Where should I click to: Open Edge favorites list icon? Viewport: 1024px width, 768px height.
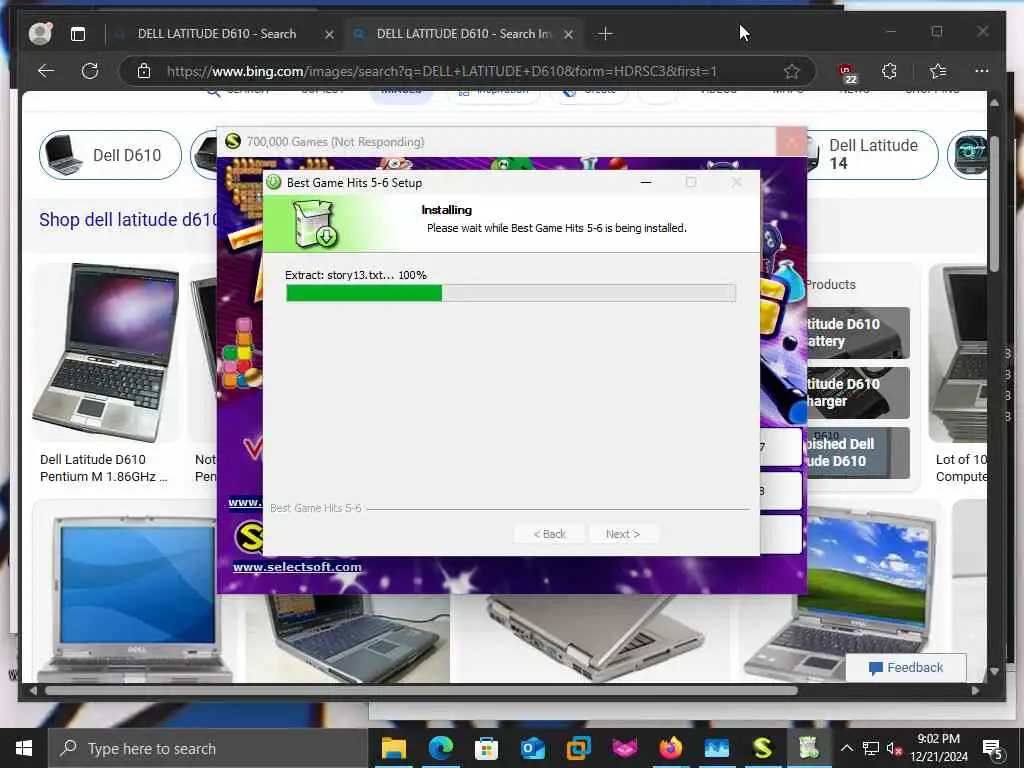937,71
